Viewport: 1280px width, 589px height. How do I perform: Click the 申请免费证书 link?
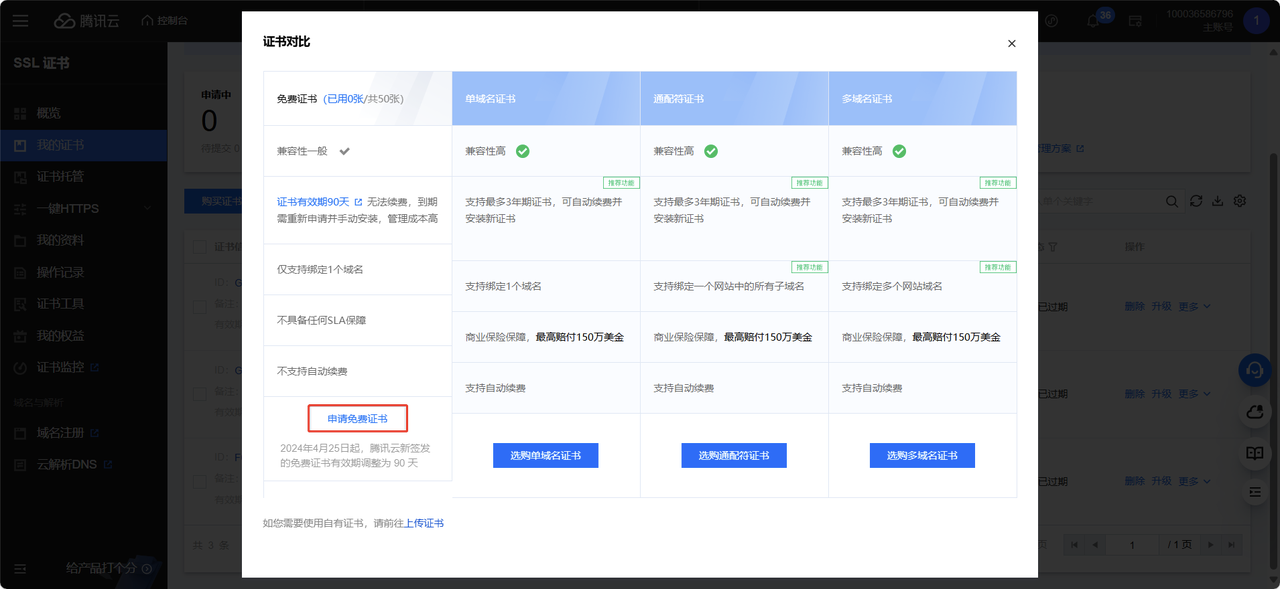(357, 418)
